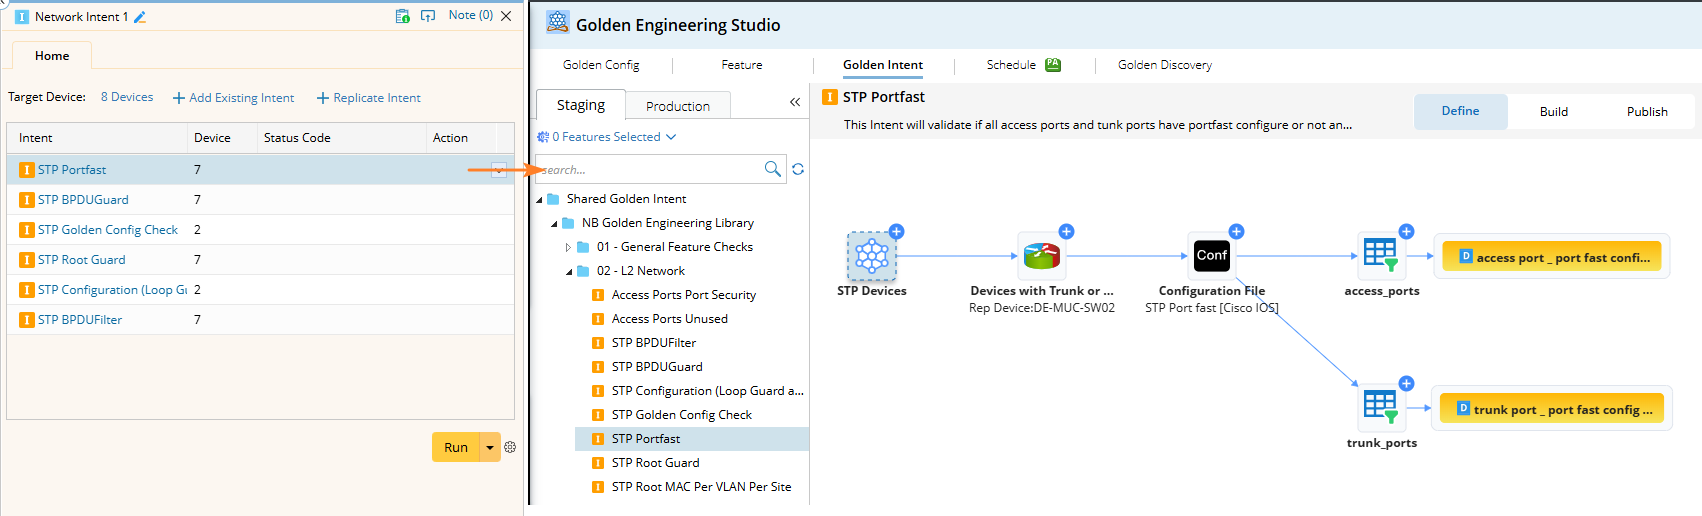The image size is (1702, 516).
Task: Open the Golden Discovery tab
Action: click(1164, 65)
